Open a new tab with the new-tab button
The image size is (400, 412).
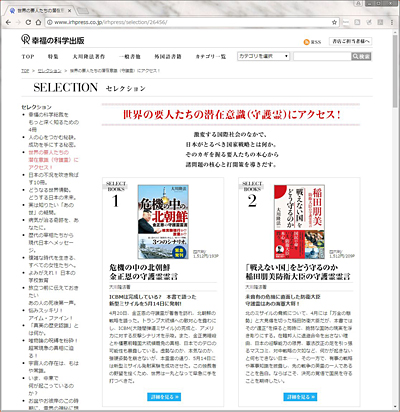pyautogui.click(x=83, y=11)
